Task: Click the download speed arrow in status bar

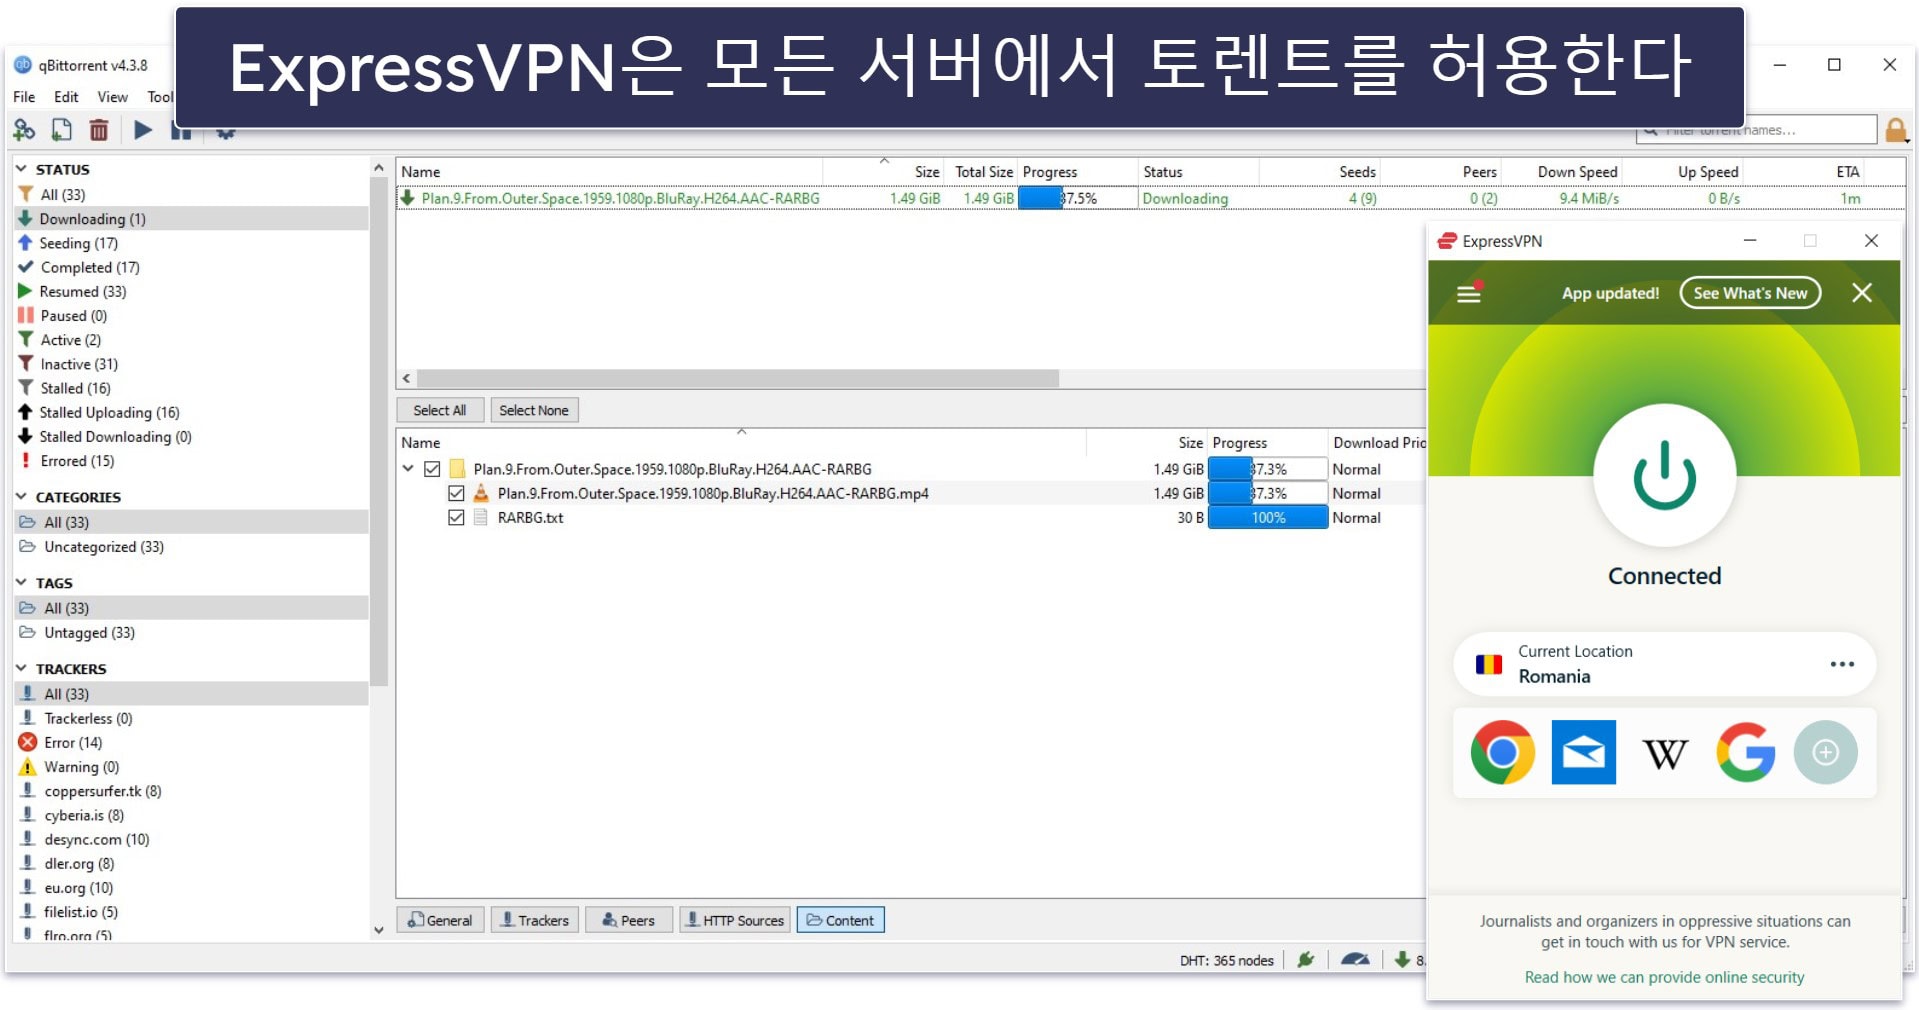Action: click(x=1402, y=960)
